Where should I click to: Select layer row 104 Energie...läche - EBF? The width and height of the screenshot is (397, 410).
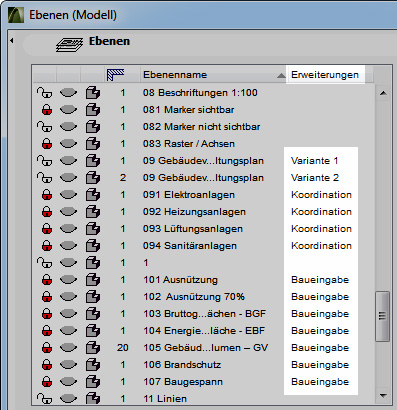click(203, 331)
